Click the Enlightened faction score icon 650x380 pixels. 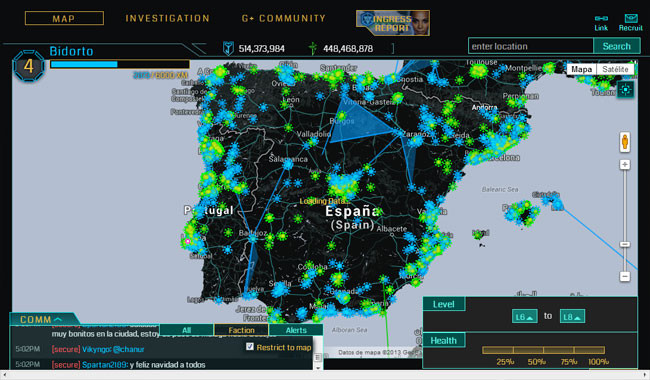pos(313,48)
